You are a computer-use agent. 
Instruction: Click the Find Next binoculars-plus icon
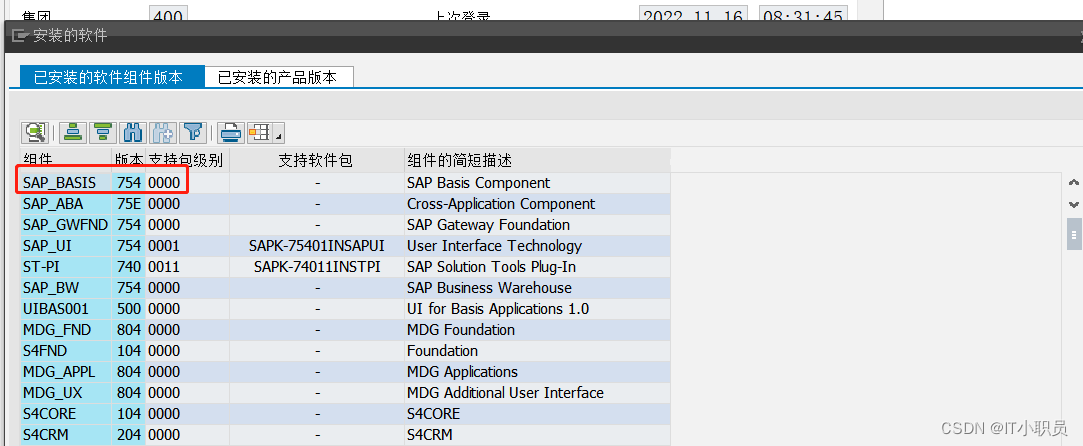162,132
